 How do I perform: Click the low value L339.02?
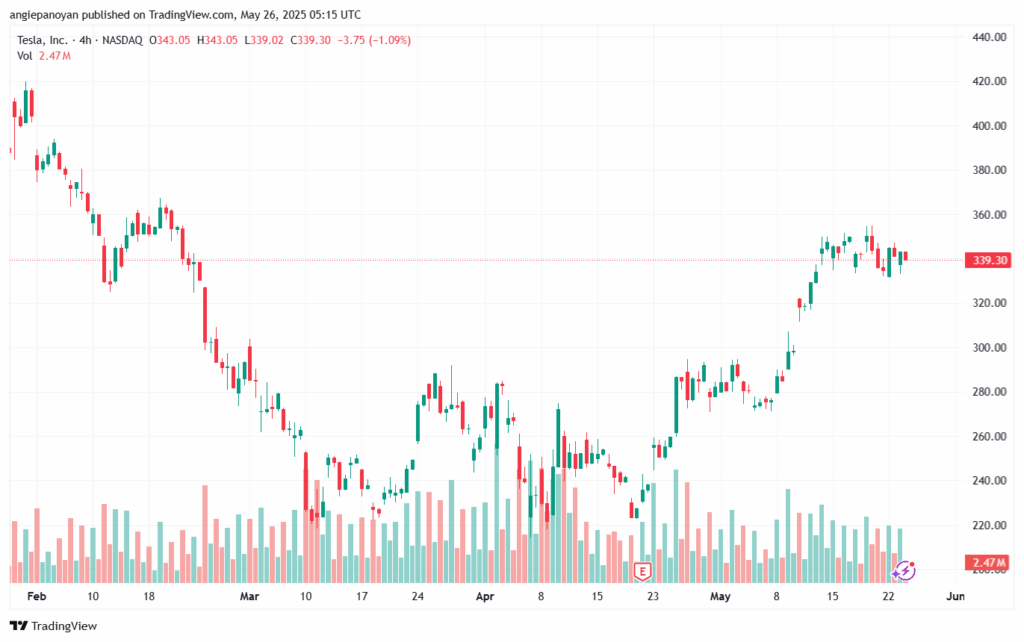pyautogui.click(x=264, y=40)
